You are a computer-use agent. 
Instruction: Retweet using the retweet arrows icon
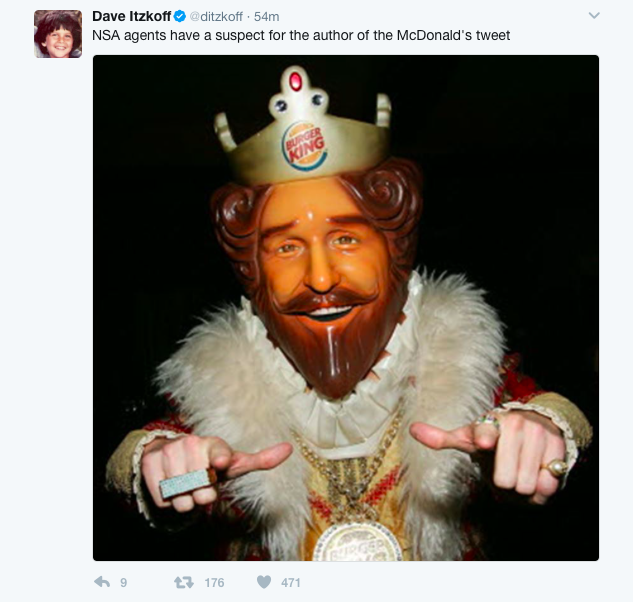pyautogui.click(x=183, y=582)
